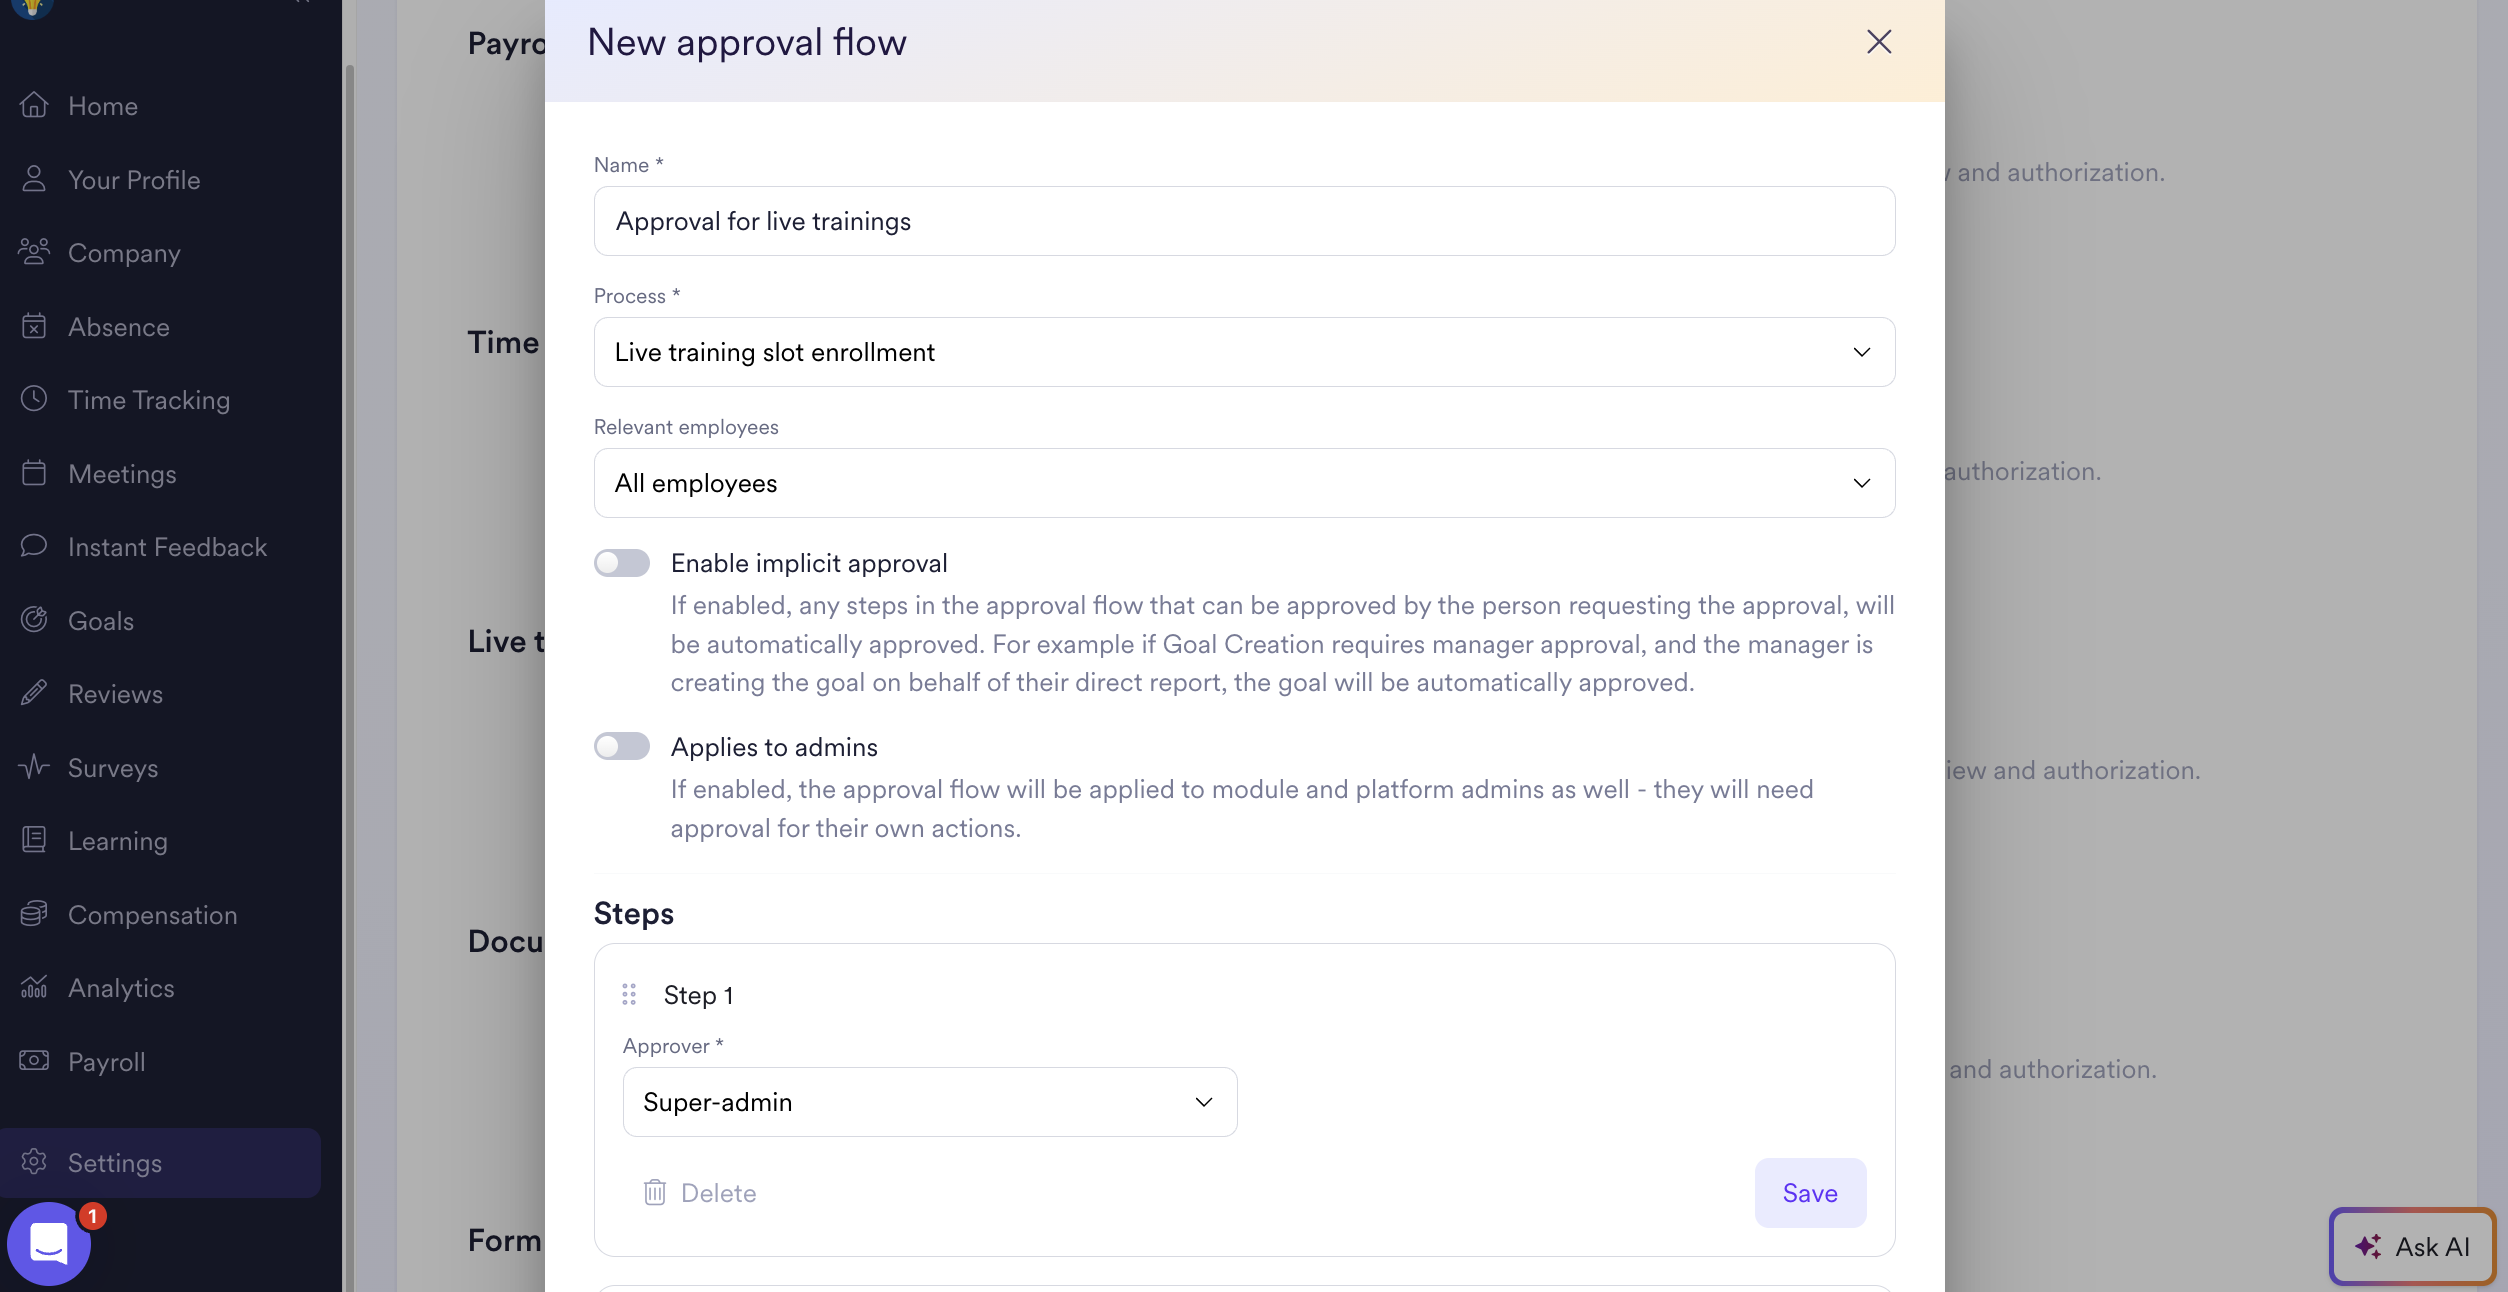Open the Process dropdown
Image resolution: width=2508 pixels, height=1292 pixels.
pos(1244,352)
